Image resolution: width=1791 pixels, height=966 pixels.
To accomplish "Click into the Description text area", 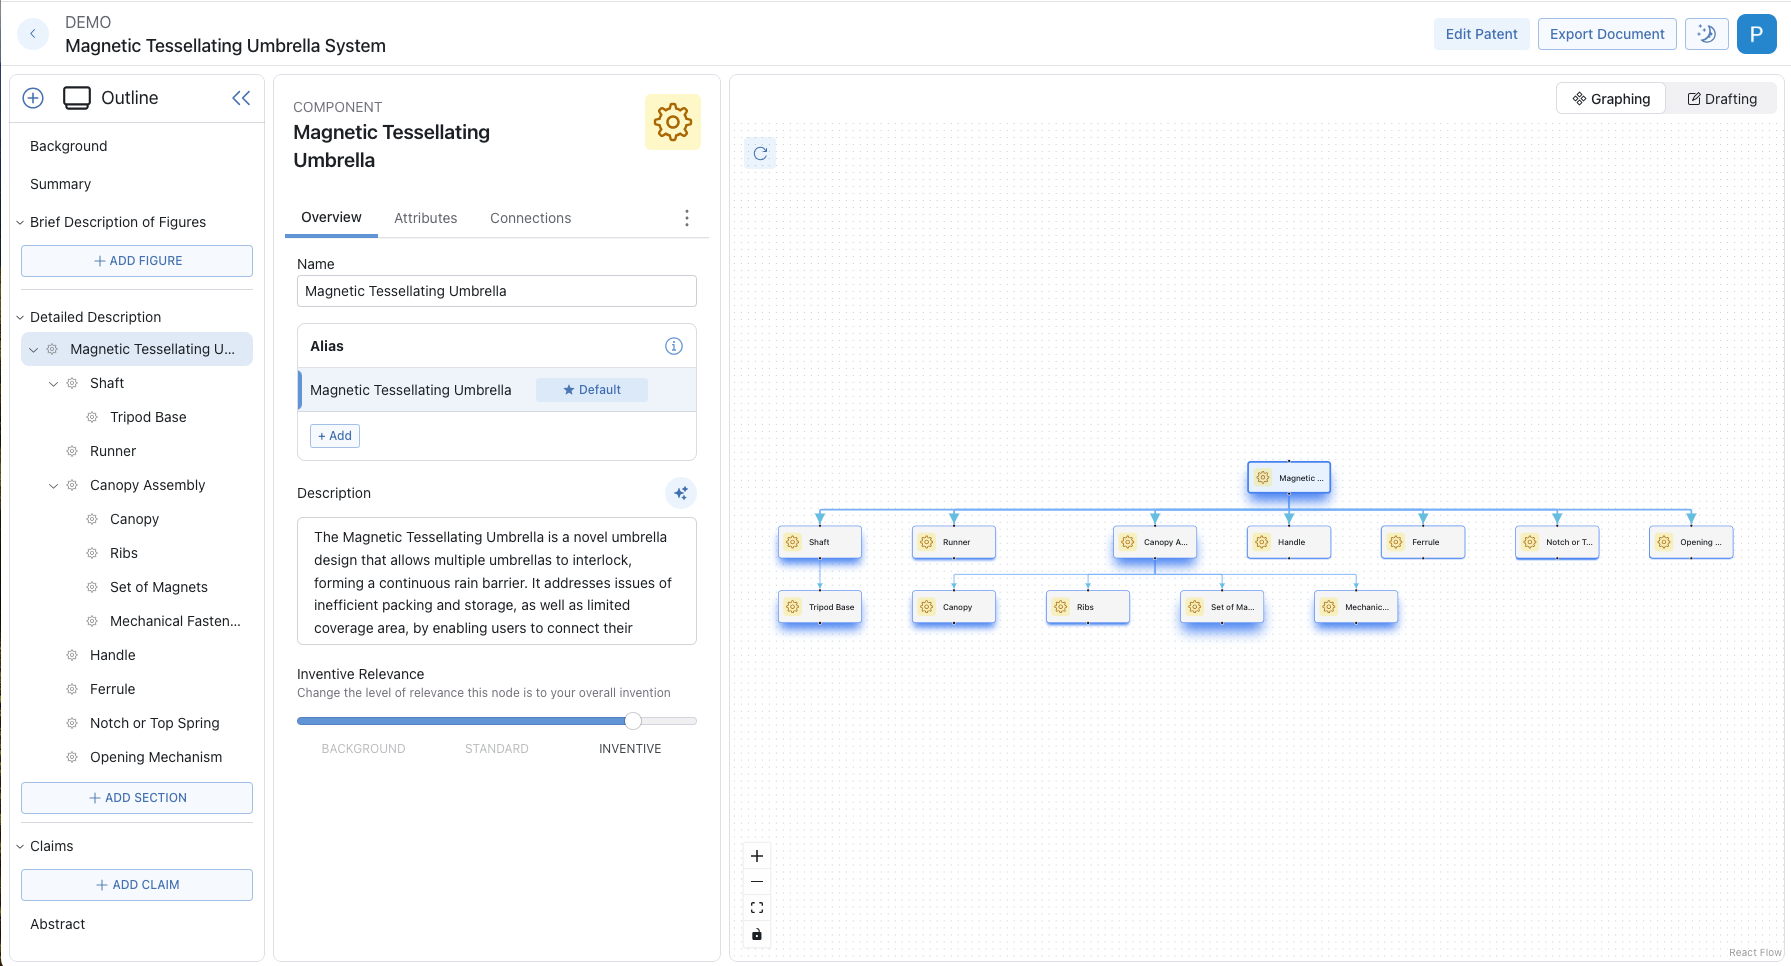I will click(497, 581).
